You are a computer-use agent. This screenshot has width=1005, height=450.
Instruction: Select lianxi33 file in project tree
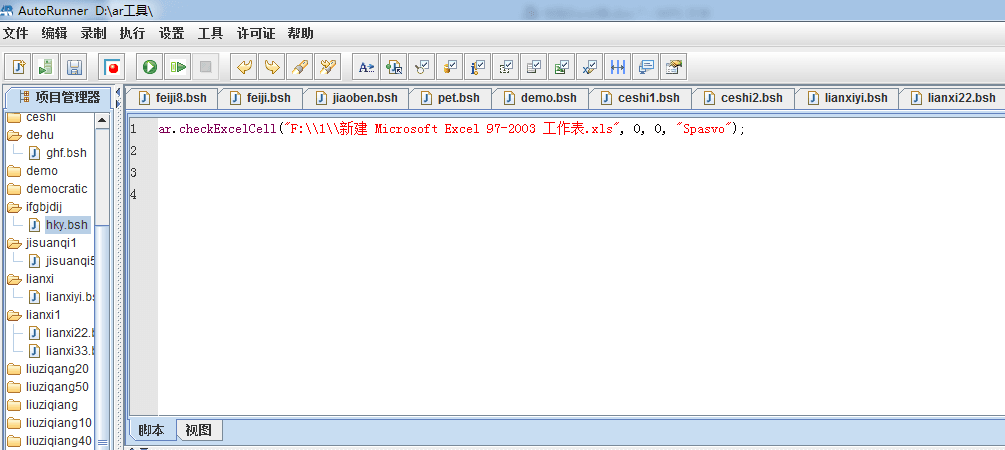[x=71, y=351]
